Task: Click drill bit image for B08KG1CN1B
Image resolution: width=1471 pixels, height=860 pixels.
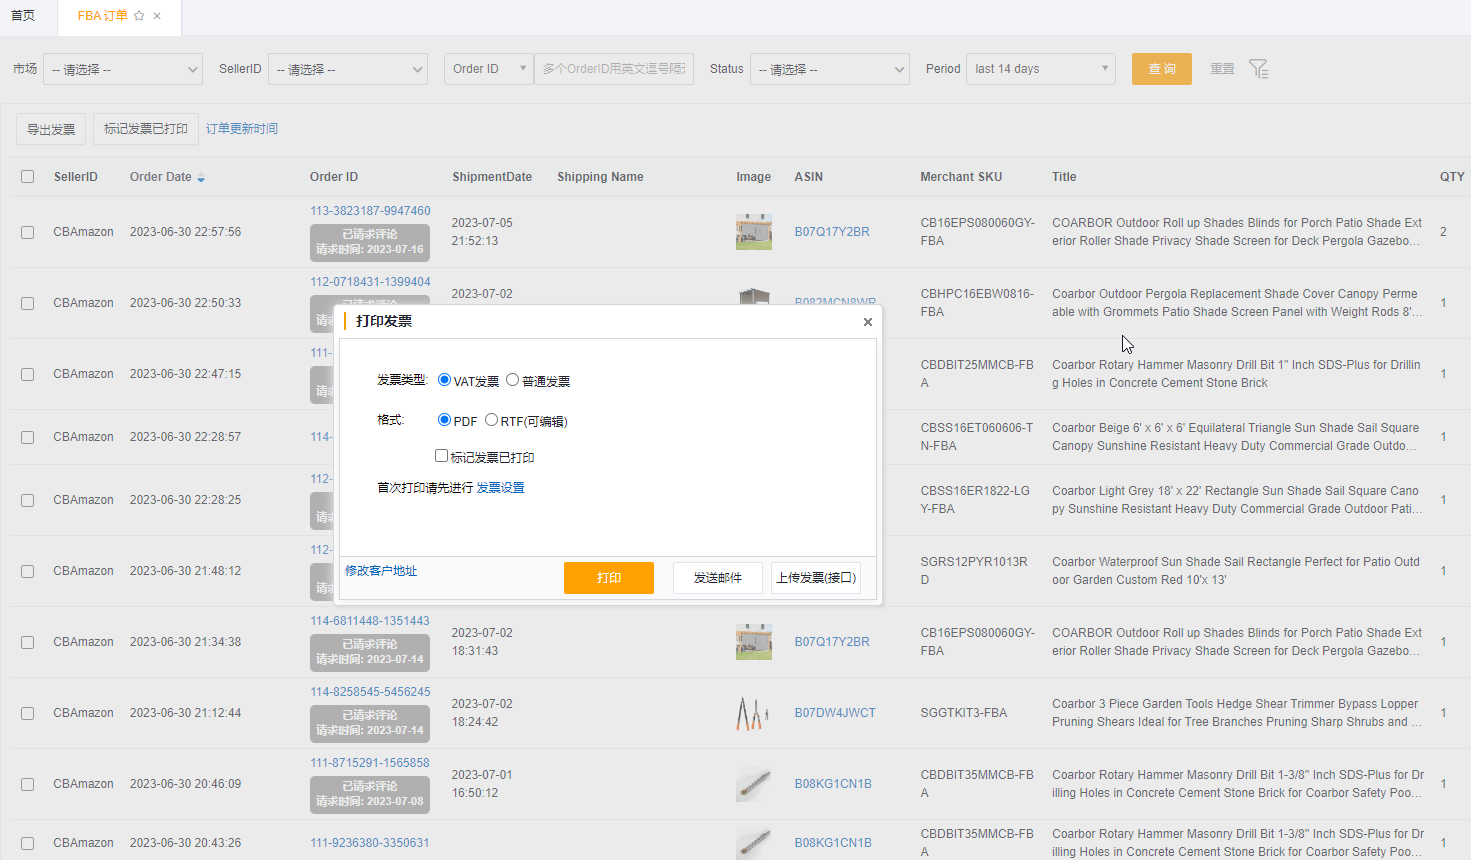Action: (753, 784)
